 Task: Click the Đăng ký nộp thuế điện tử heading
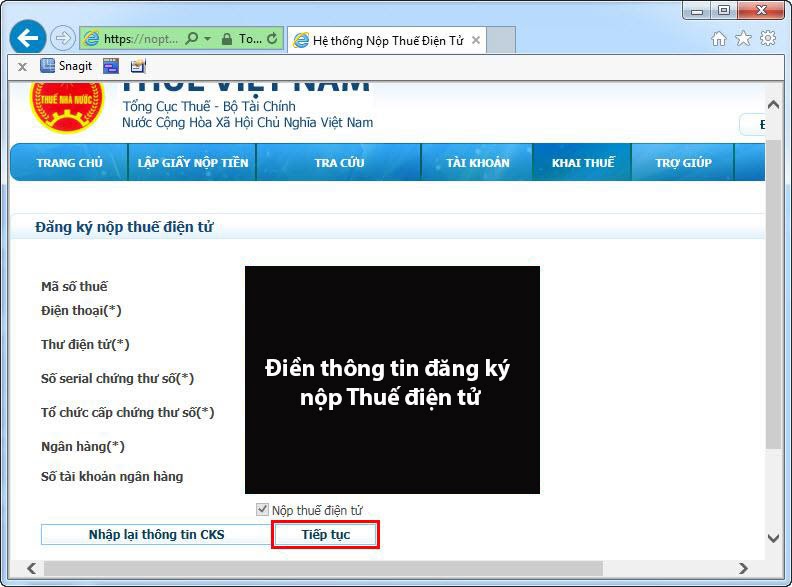point(124,227)
